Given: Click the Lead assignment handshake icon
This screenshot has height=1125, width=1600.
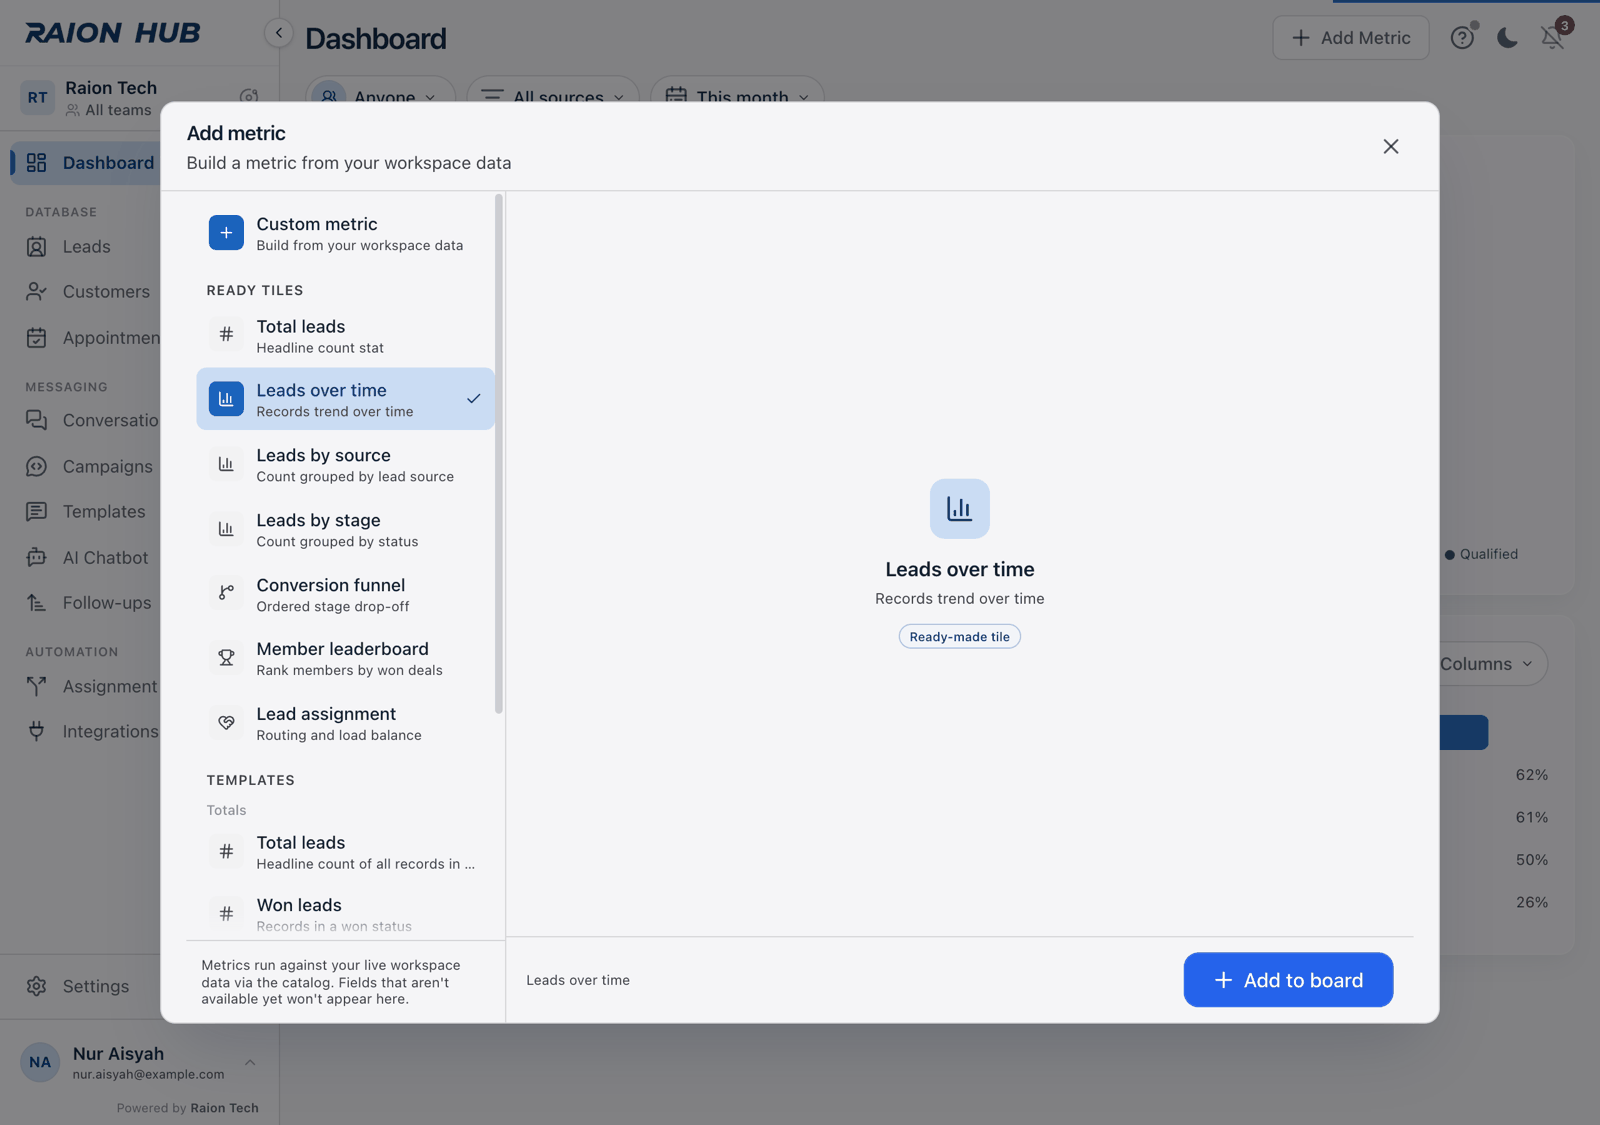Looking at the screenshot, I should (226, 722).
